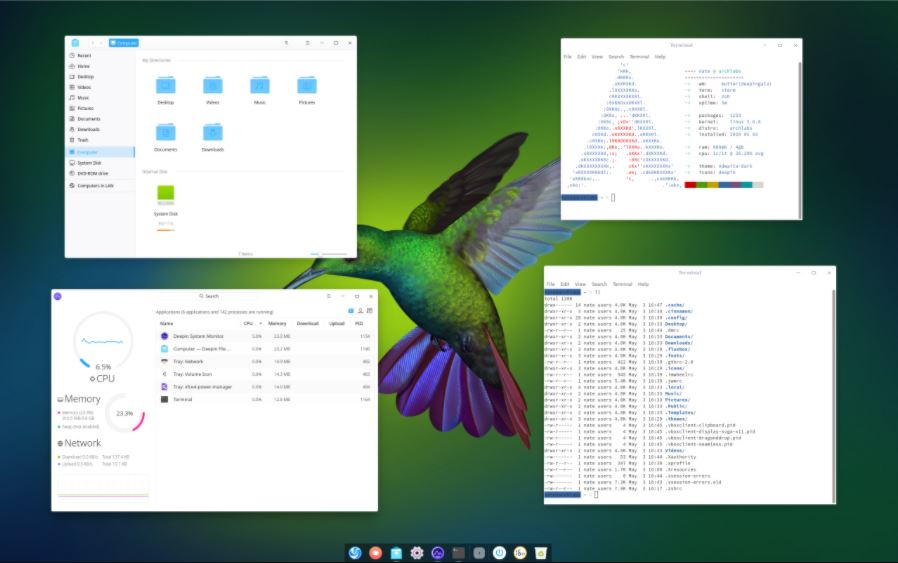The height and width of the screenshot is (563, 898).
Task: Sort processes by Name column
Action: pyautogui.click(x=167, y=324)
